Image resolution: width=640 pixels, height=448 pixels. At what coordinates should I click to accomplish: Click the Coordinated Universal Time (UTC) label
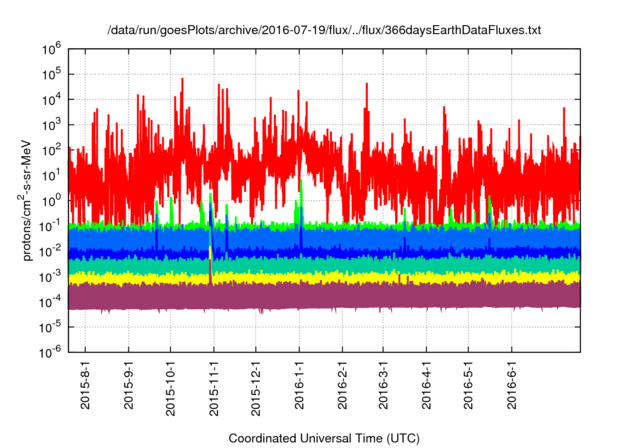[324, 438]
